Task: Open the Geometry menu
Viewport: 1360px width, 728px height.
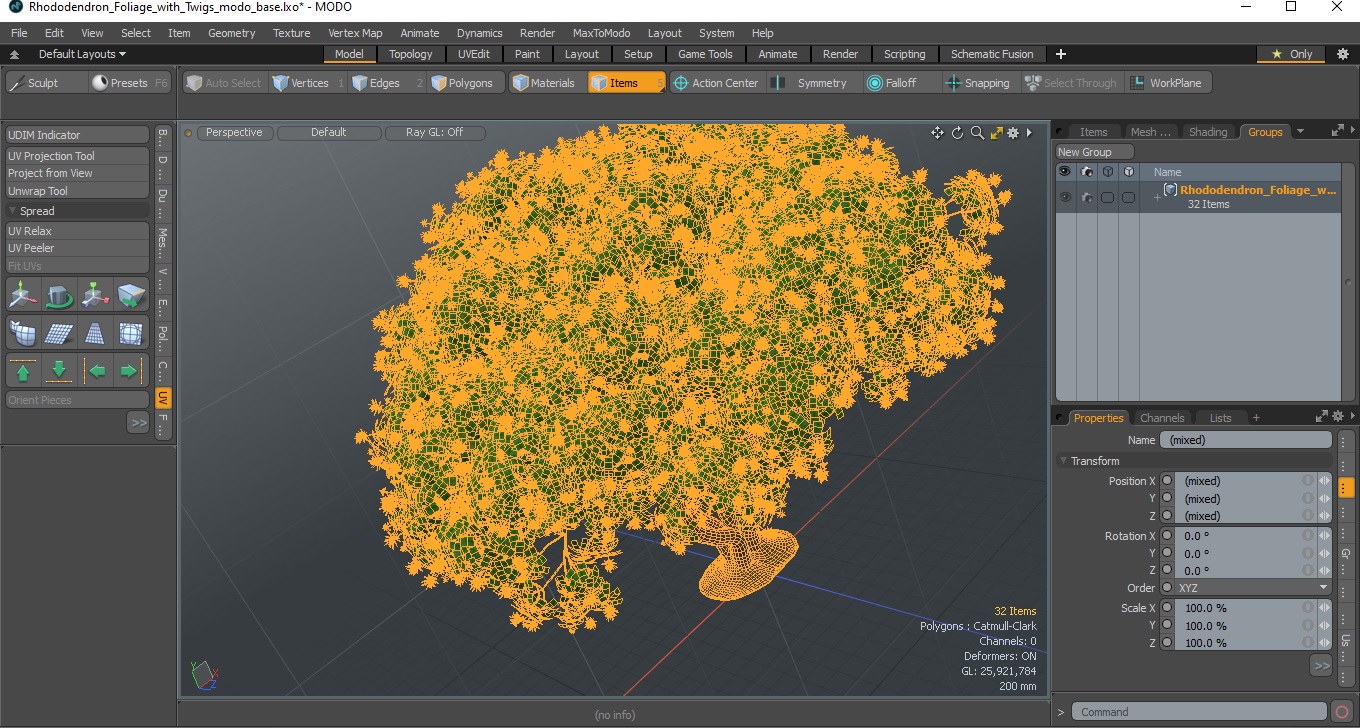Action: (232, 33)
